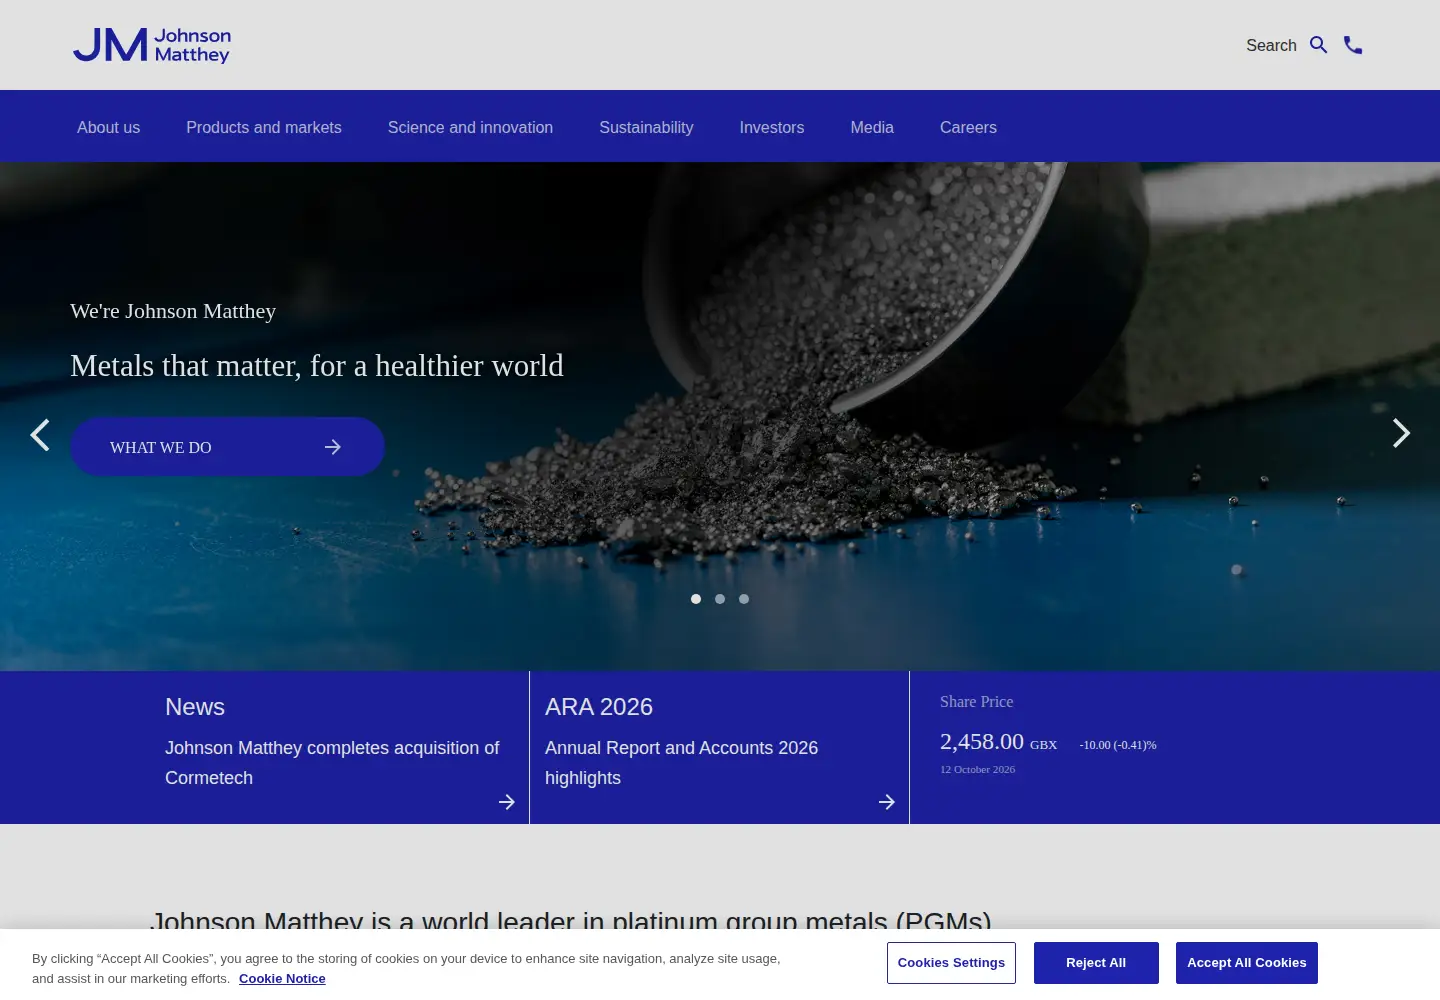The width and height of the screenshot is (1440, 1000).
Task: Click the -10.00 (-0.41)% price change
Action: 1118,745
